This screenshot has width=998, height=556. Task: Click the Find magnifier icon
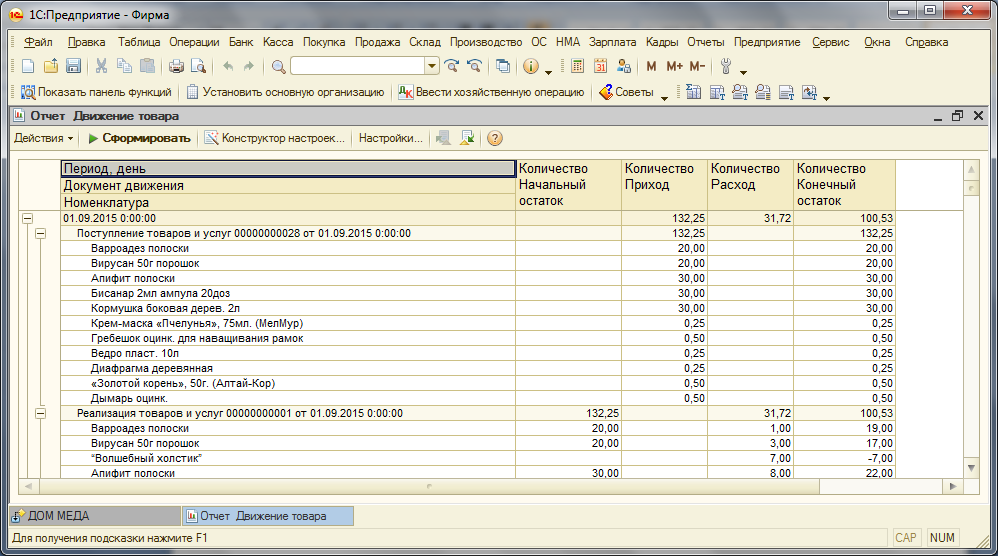coord(278,66)
